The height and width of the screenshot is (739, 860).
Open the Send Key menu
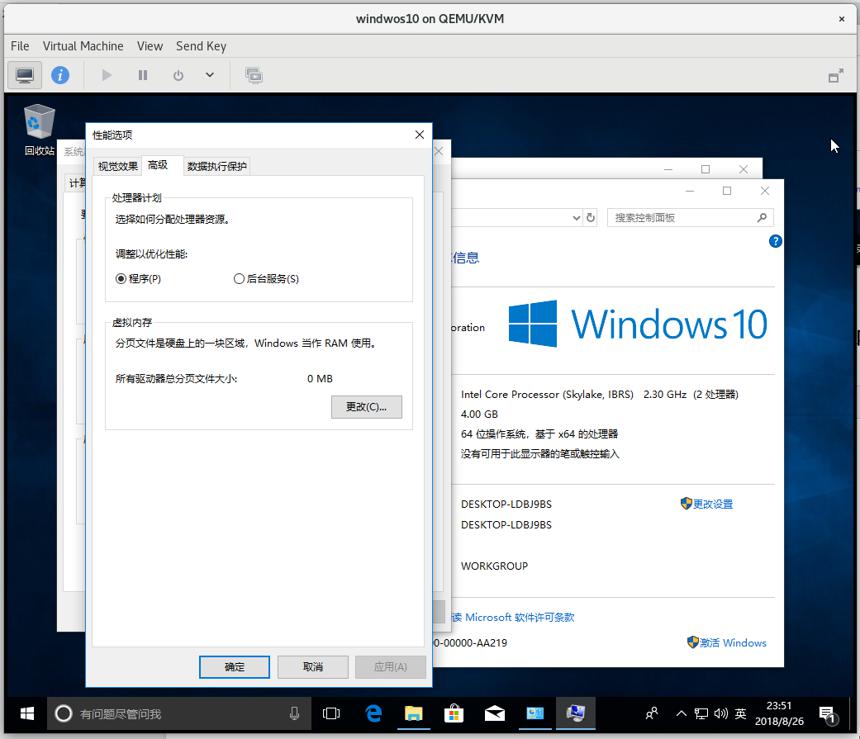201,46
